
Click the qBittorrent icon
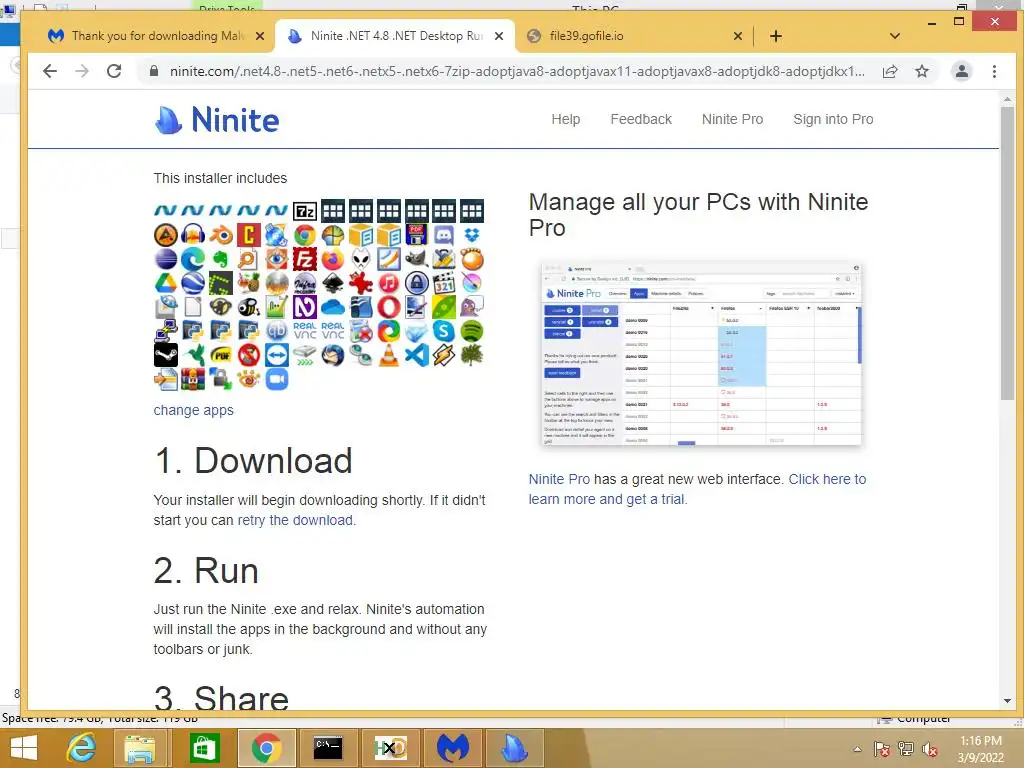(277, 331)
